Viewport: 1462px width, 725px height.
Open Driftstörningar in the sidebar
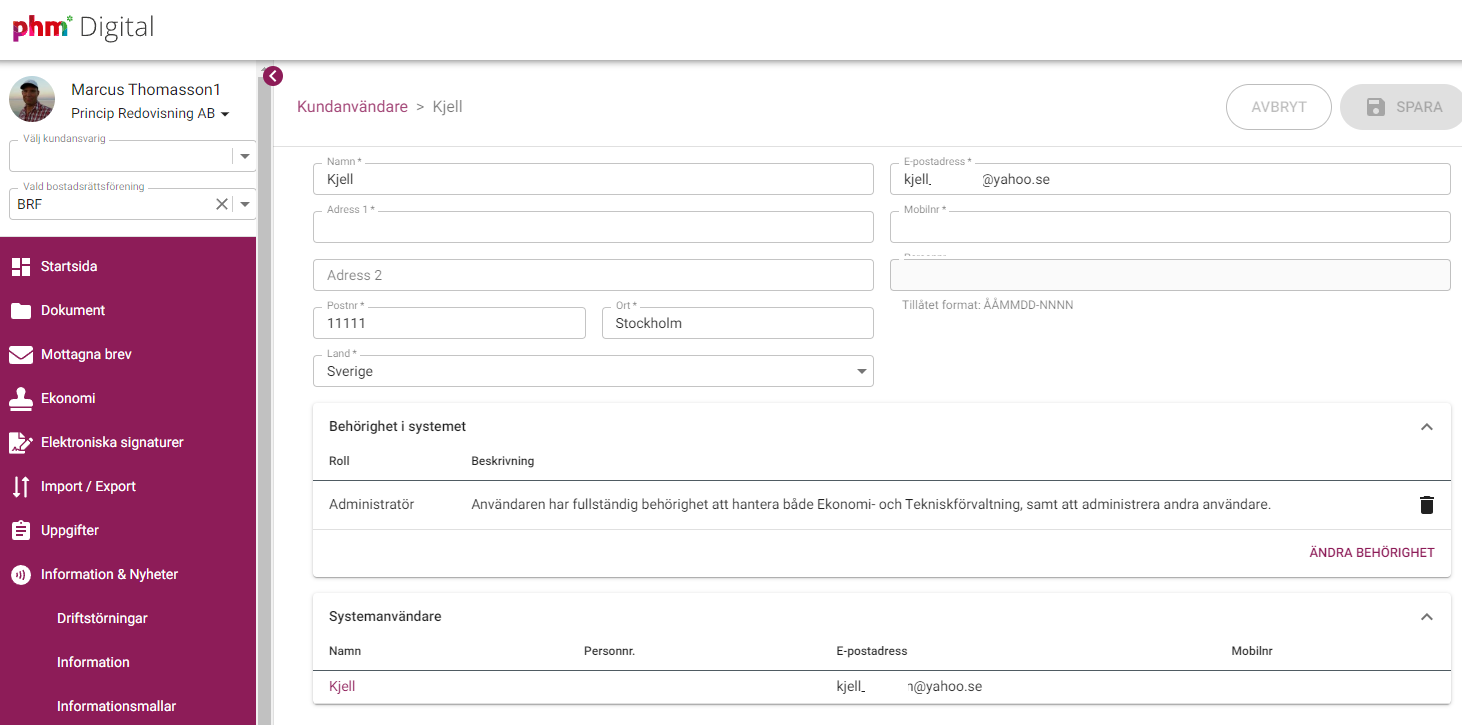pos(102,618)
